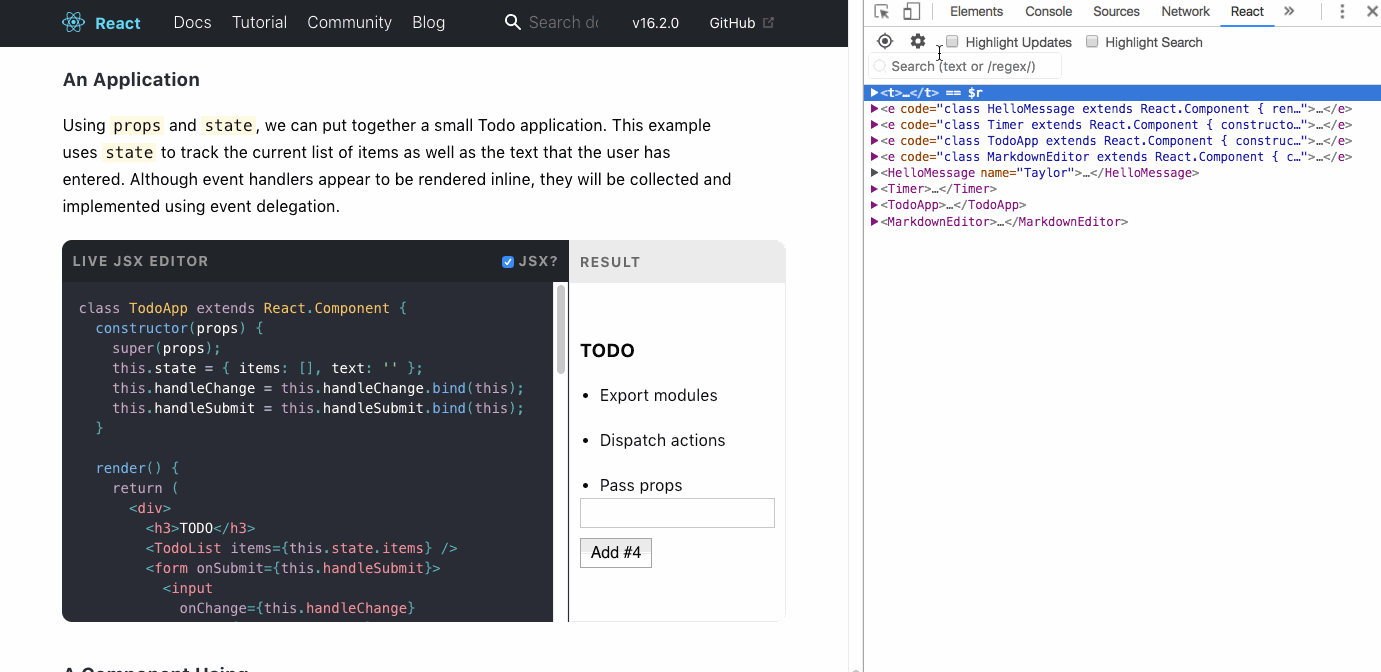
Task: Click the Add #4 button
Action: coord(616,552)
